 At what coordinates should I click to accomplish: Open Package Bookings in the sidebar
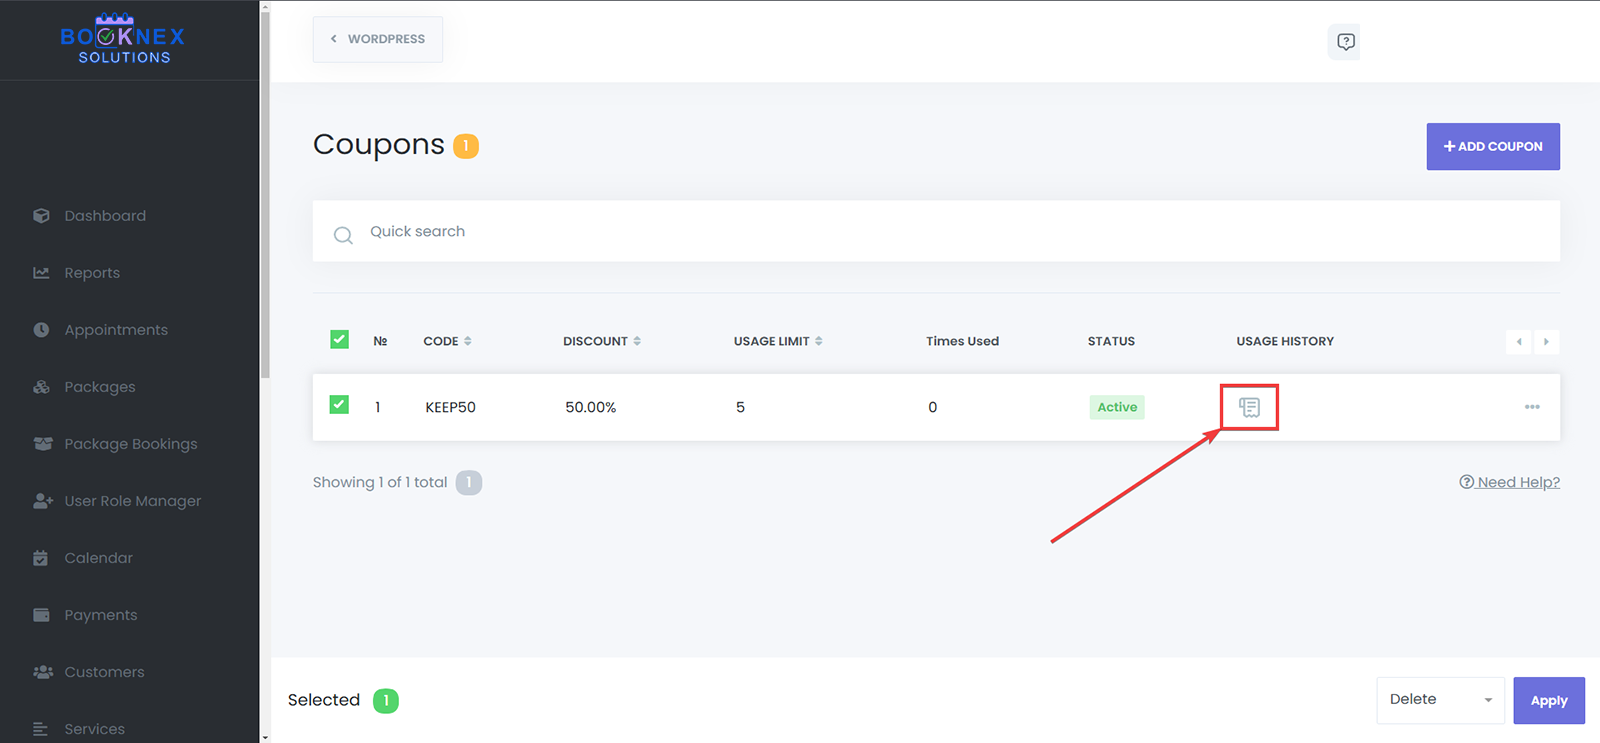tap(130, 444)
